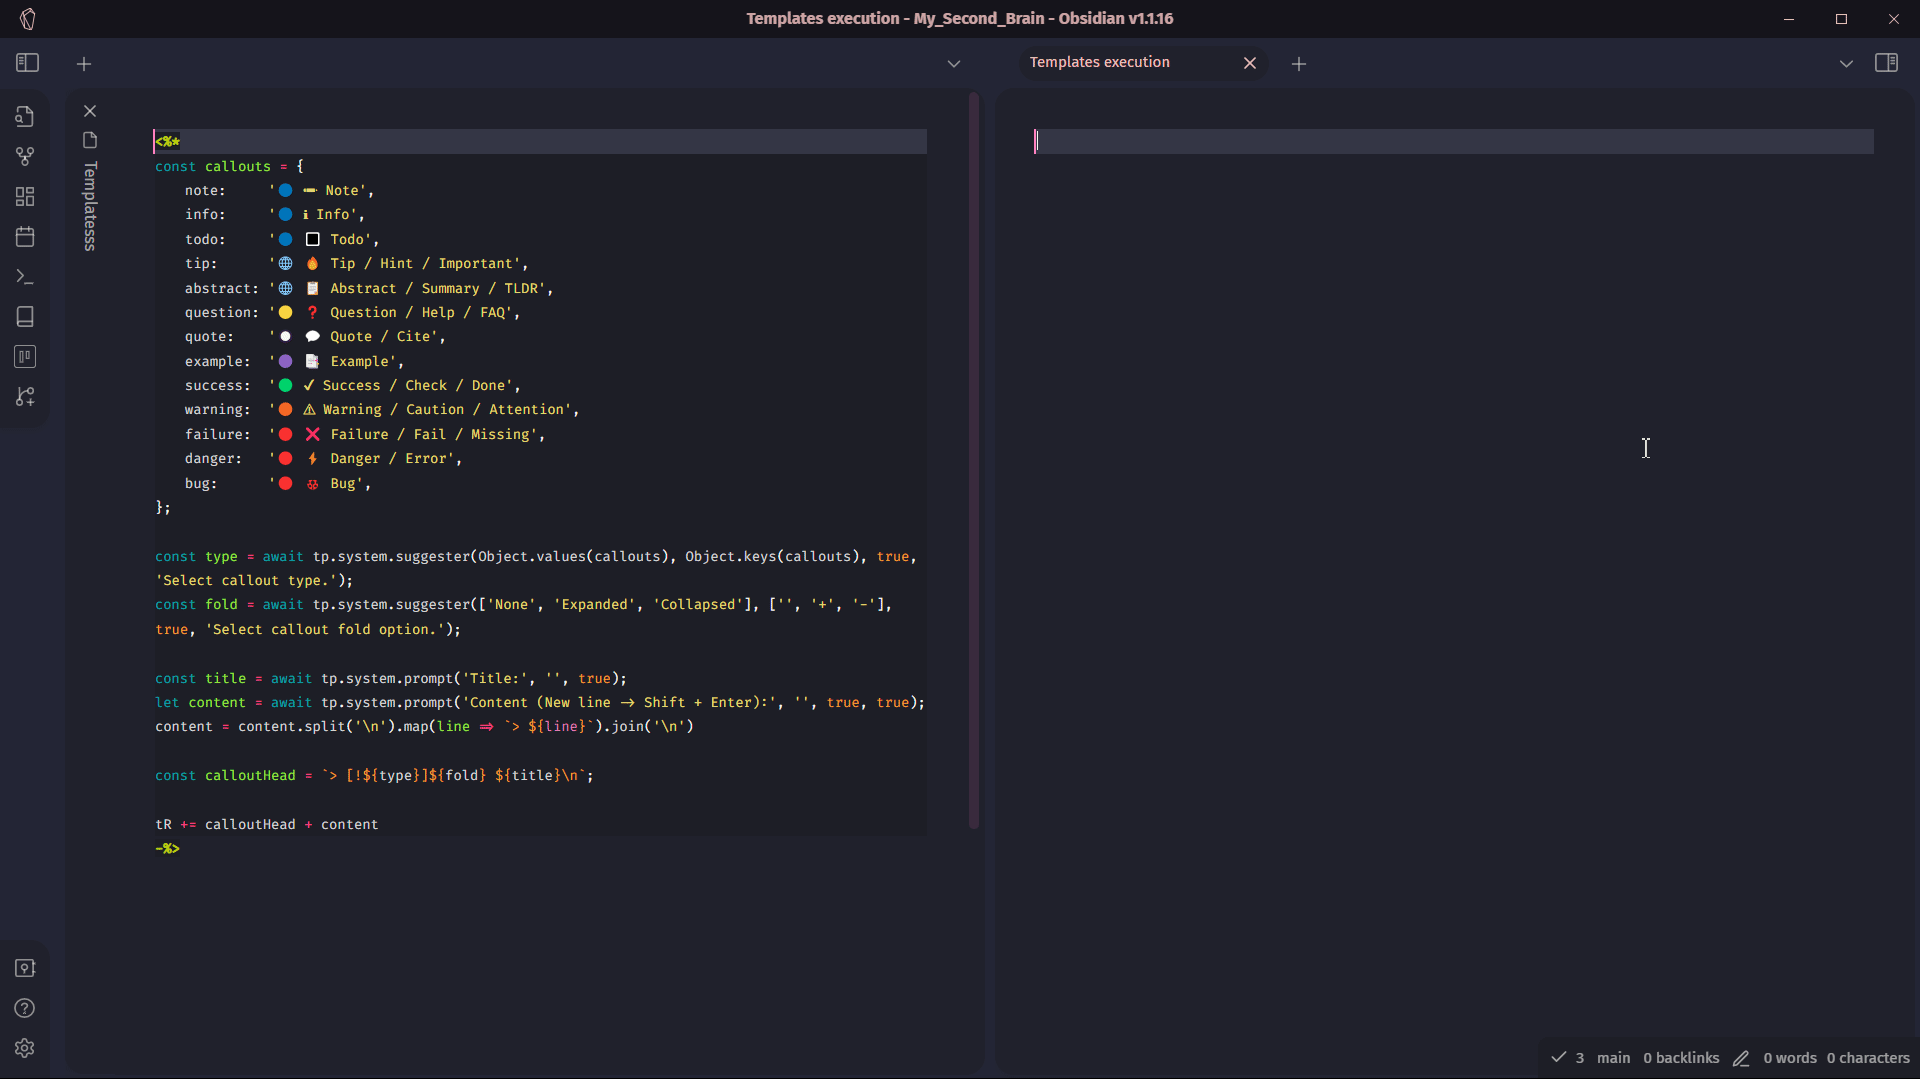Open the help icon
This screenshot has width=1920, height=1079.
[x=25, y=1008]
